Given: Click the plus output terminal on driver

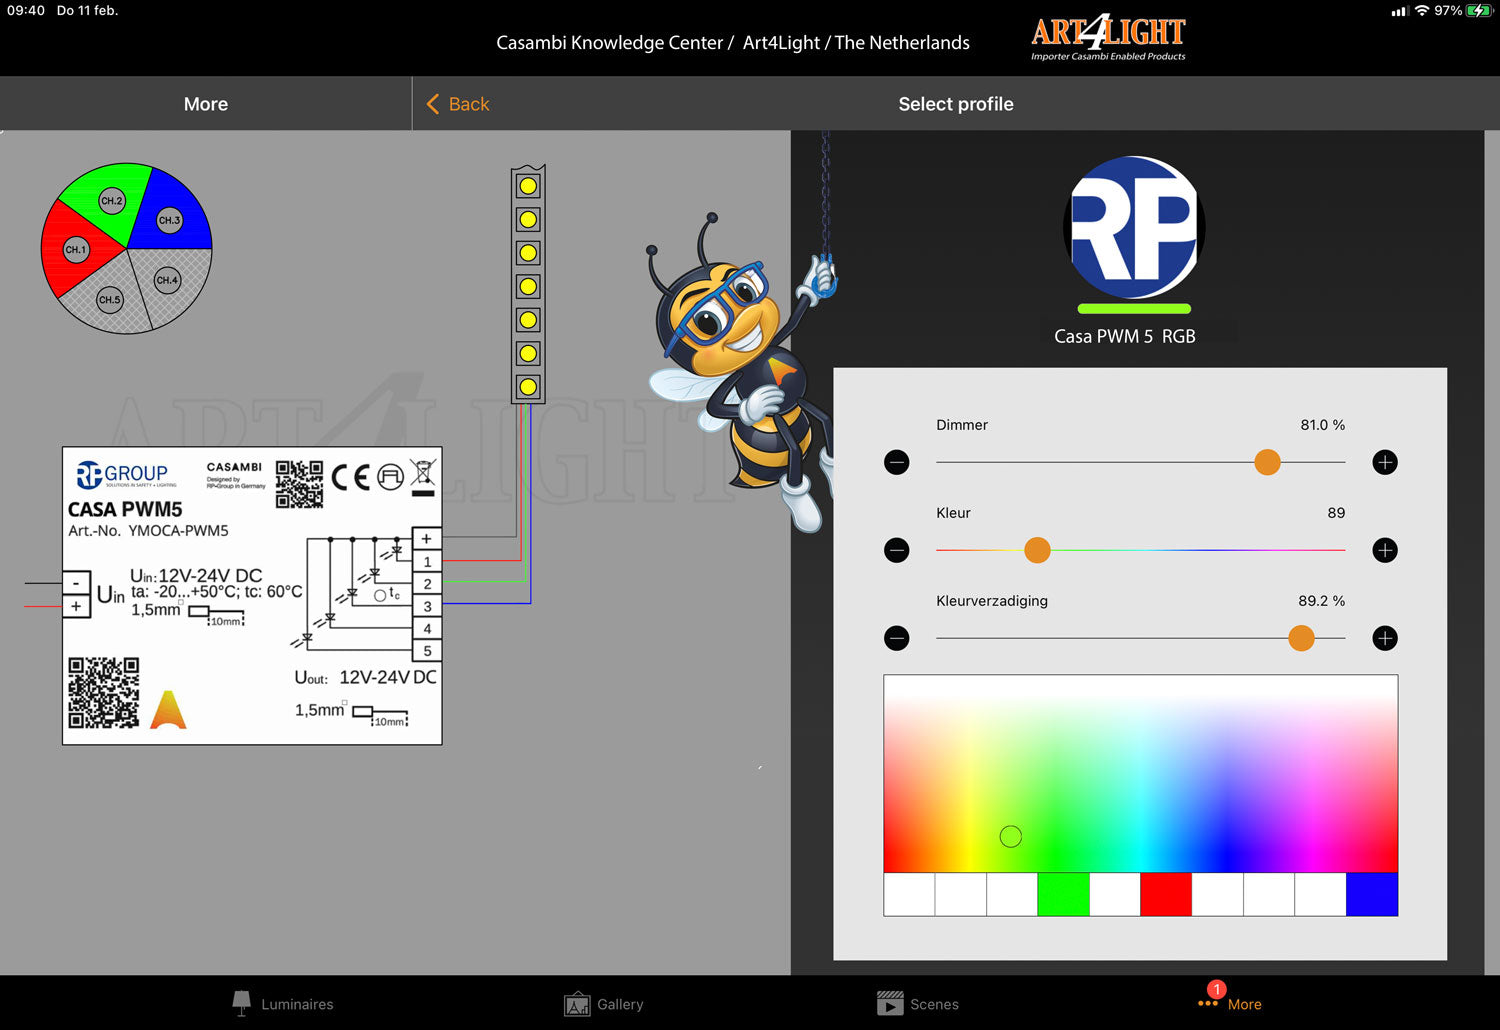Looking at the screenshot, I should (427, 539).
